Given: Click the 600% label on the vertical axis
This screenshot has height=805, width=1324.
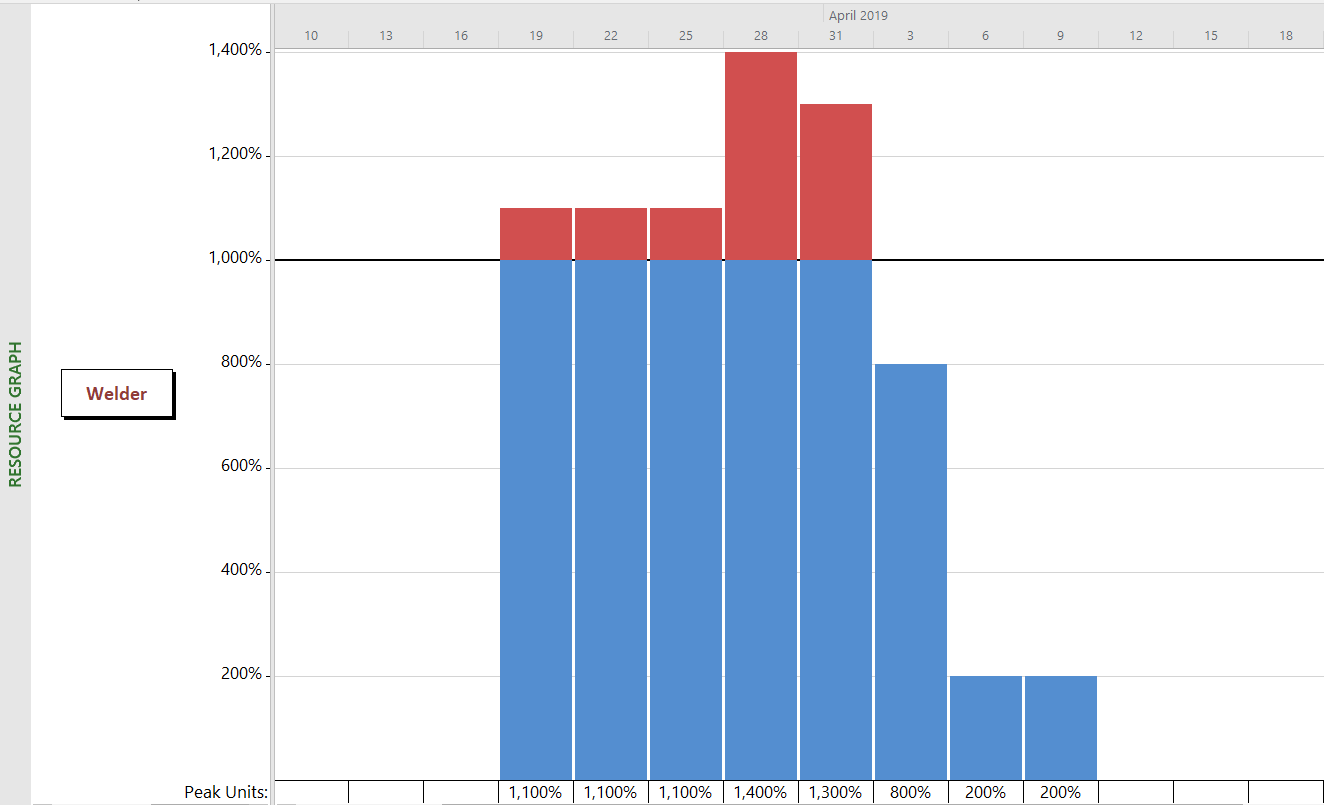Looking at the screenshot, I should tap(241, 466).
